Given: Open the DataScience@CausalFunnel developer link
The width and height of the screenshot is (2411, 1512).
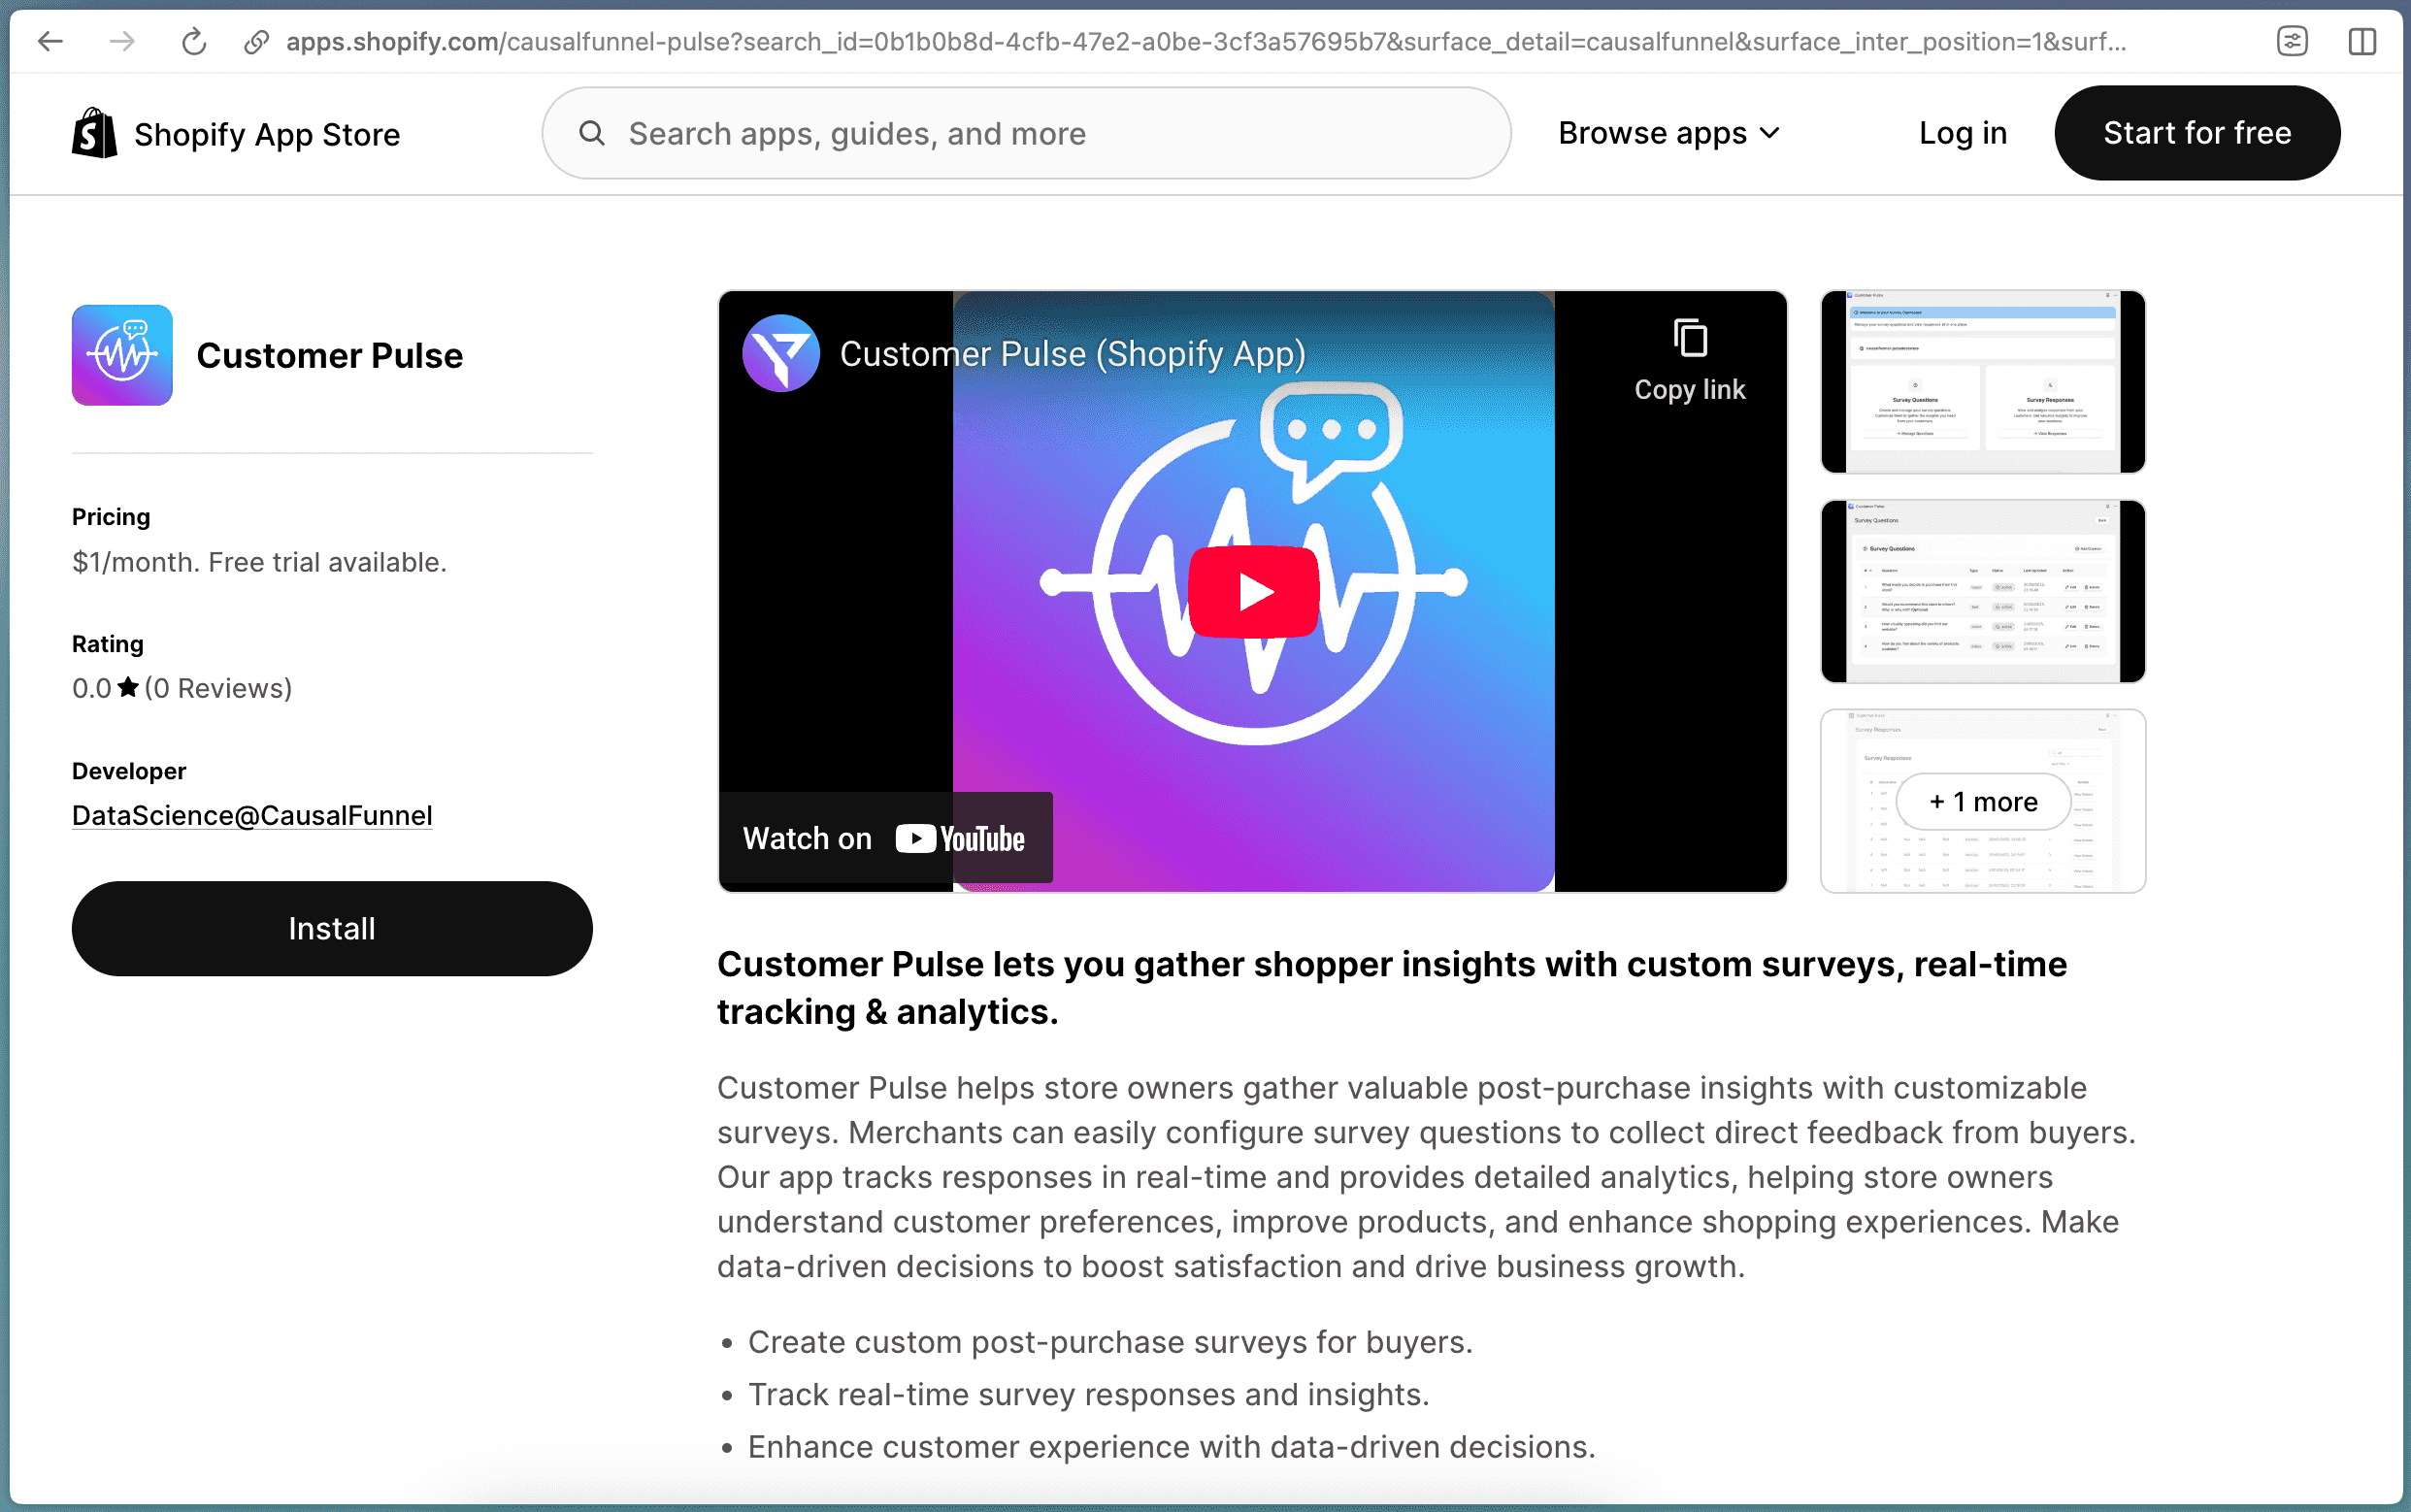Looking at the screenshot, I should click(x=251, y=815).
